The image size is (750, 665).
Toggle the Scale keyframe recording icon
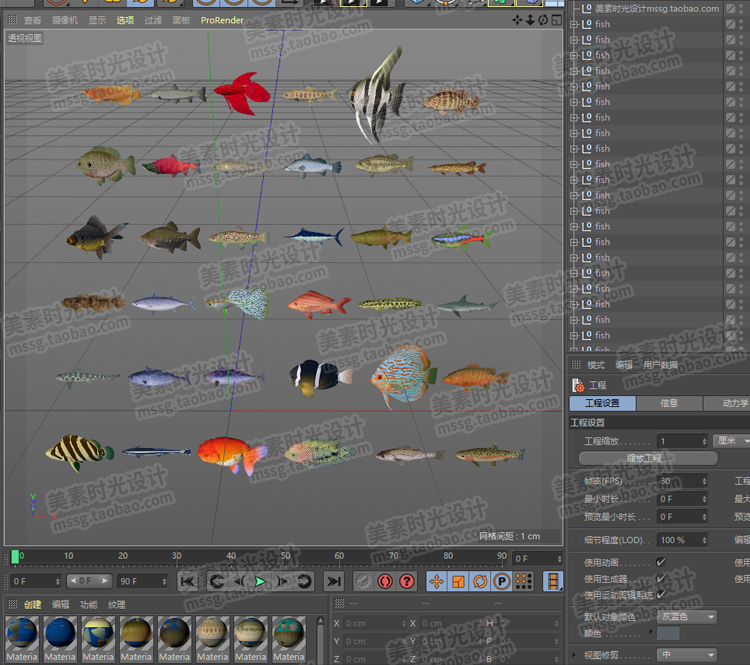tap(459, 581)
